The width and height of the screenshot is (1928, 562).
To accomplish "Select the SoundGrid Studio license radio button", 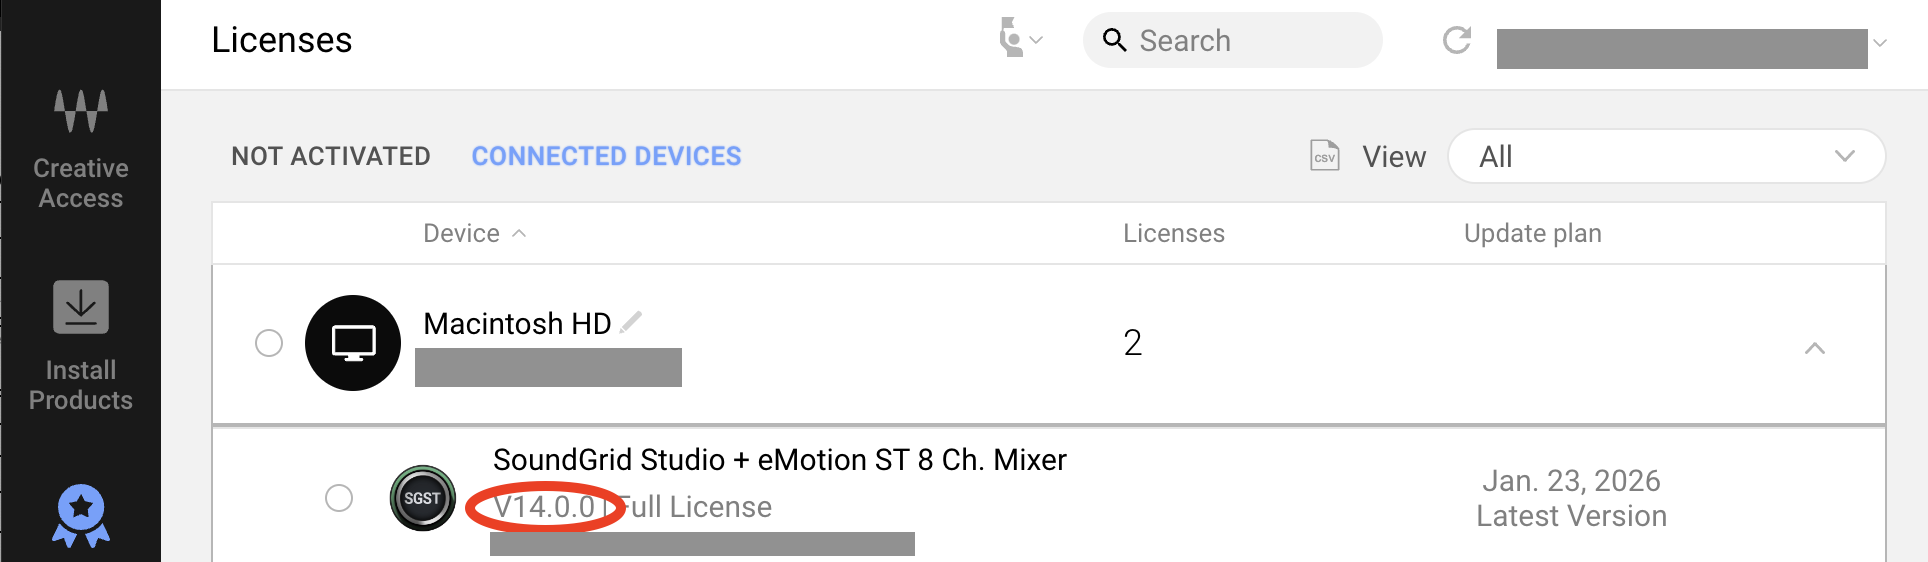I will 339,498.
